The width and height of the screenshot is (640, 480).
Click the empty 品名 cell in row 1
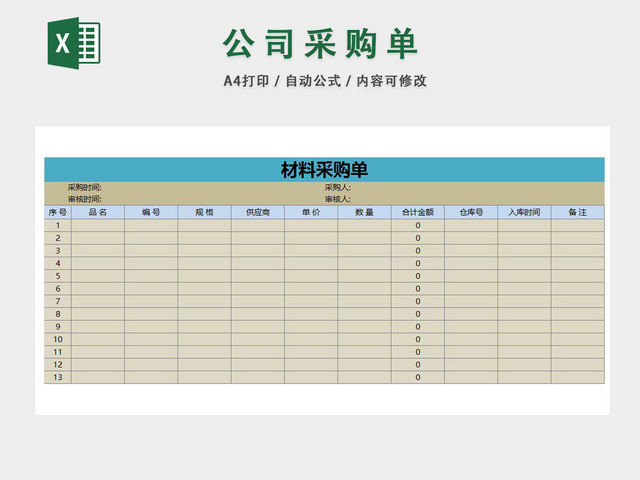click(x=98, y=225)
